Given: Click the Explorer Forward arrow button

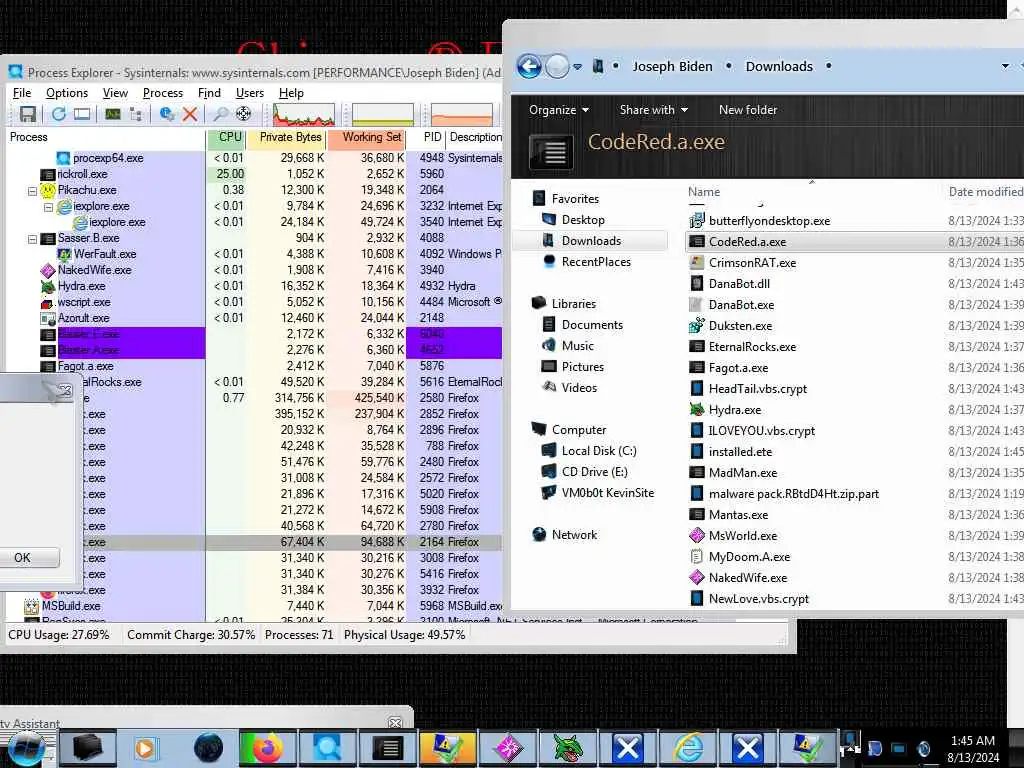Looking at the screenshot, I should [x=557, y=66].
